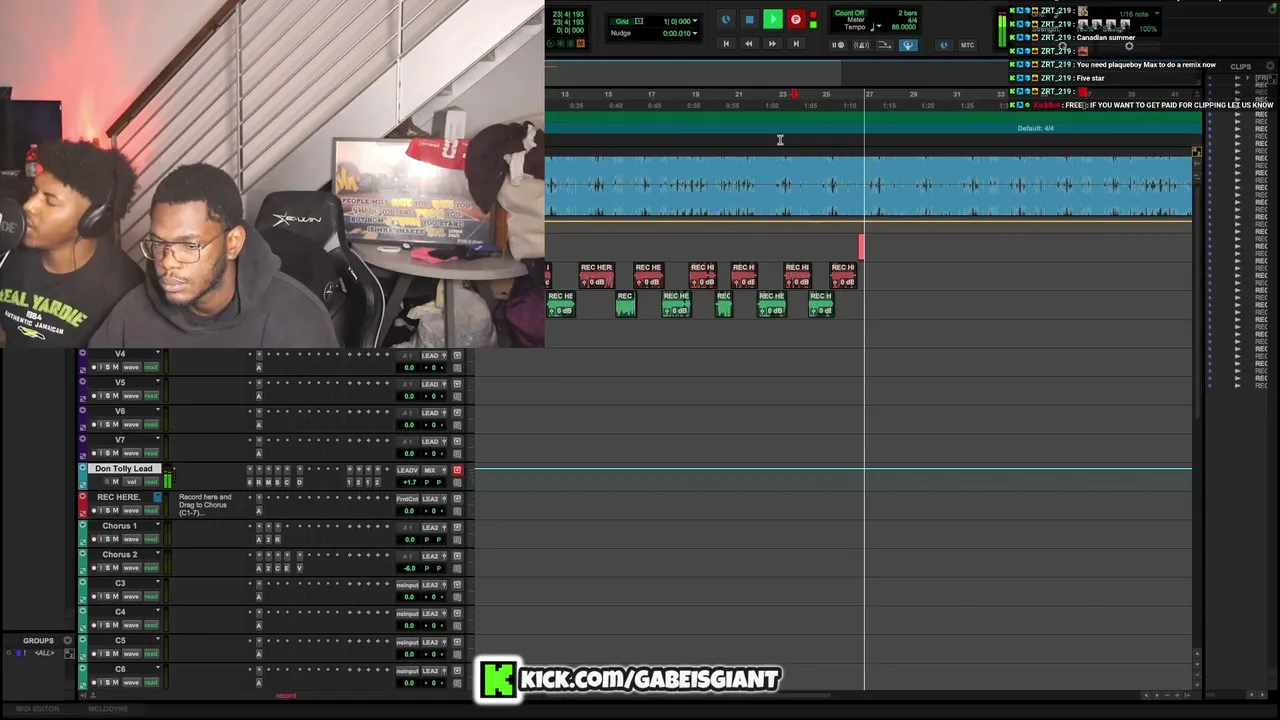Image resolution: width=1280 pixels, height=720 pixels.
Task: Click the Chorus 2 volume value -6.0
Action: (x=409, y=568)
